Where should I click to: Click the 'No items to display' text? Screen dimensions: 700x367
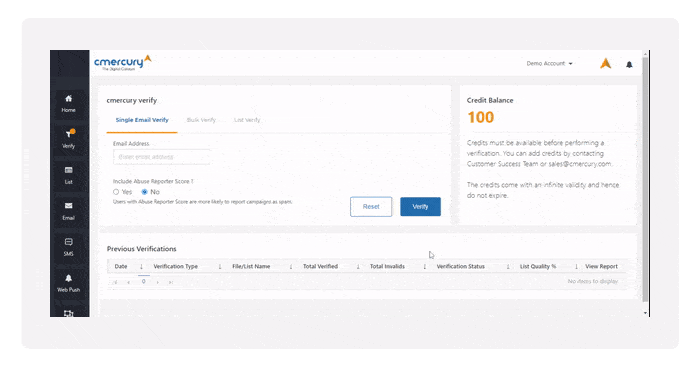592,281
